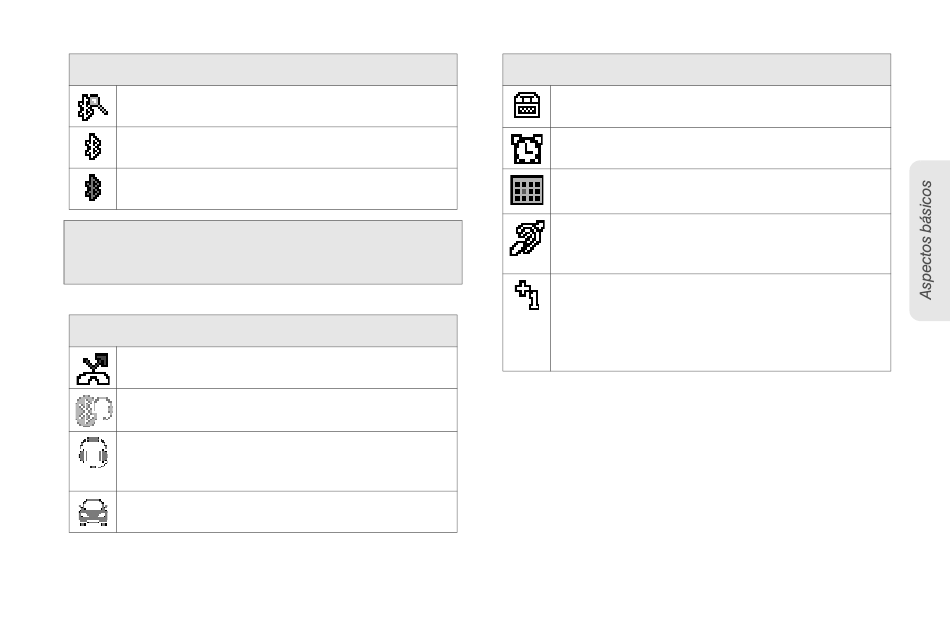Screen dimensions: 950x633
Task: Click the TTY typewriter device icon
Action: tap(526, 106)
